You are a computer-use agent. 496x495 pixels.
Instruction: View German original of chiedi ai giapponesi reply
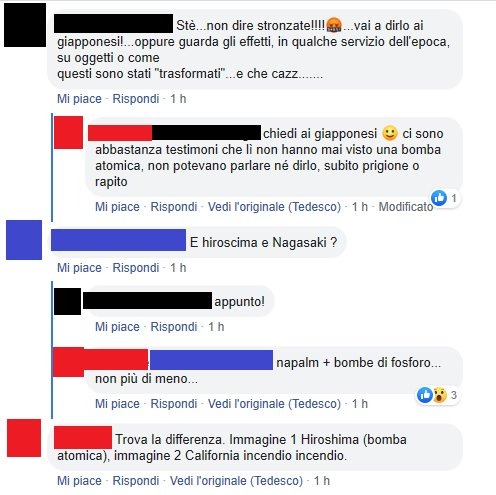click(x=274, y=207)
